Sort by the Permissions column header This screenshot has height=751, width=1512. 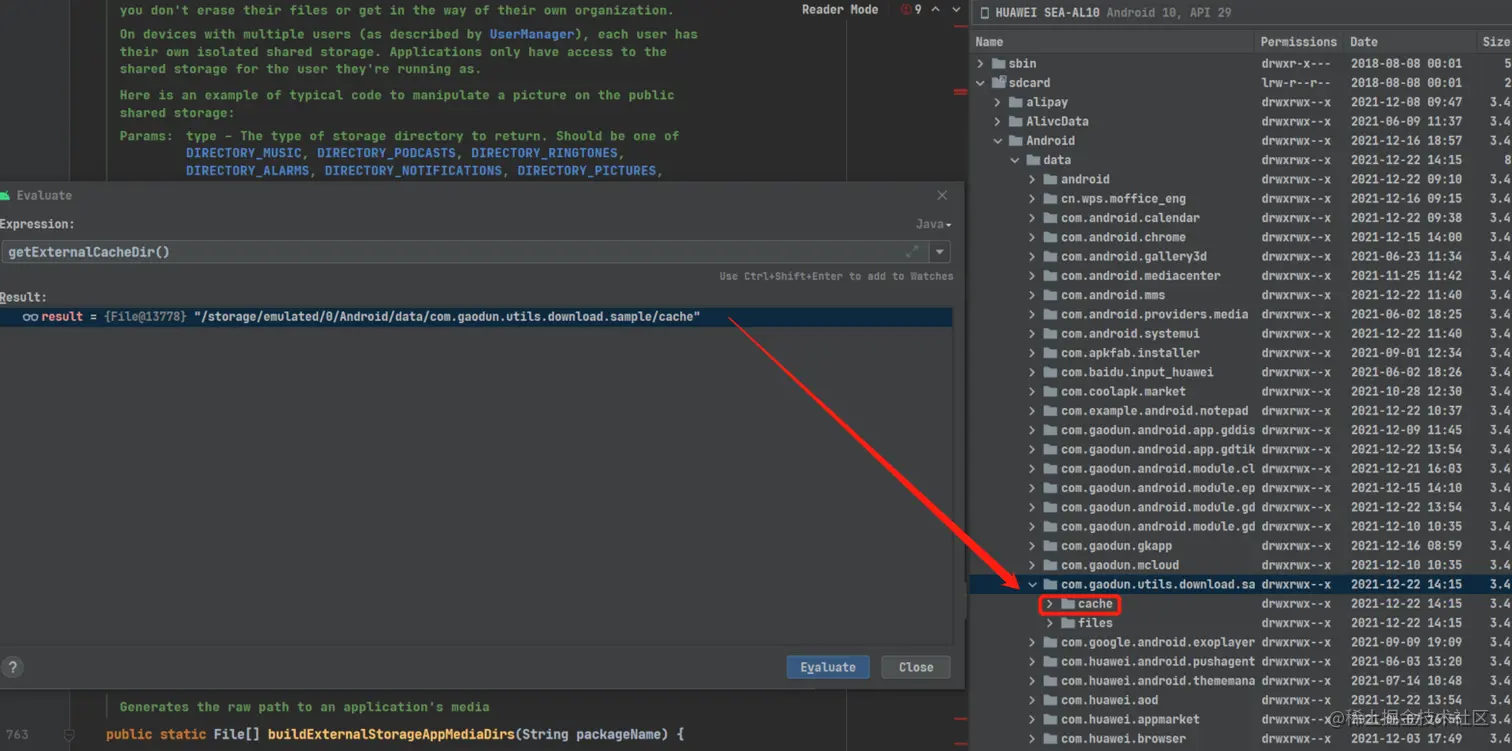pos(1299,42)
